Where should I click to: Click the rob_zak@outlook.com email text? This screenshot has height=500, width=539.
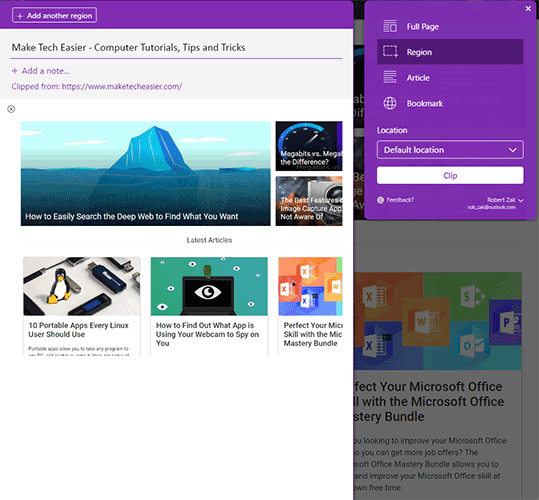click(492, 207)
